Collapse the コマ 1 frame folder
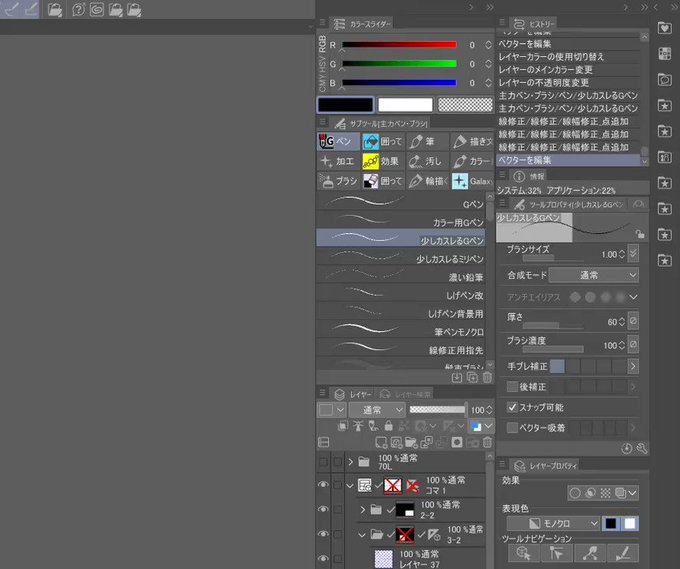680x569 pixels. tap(350, 486)
